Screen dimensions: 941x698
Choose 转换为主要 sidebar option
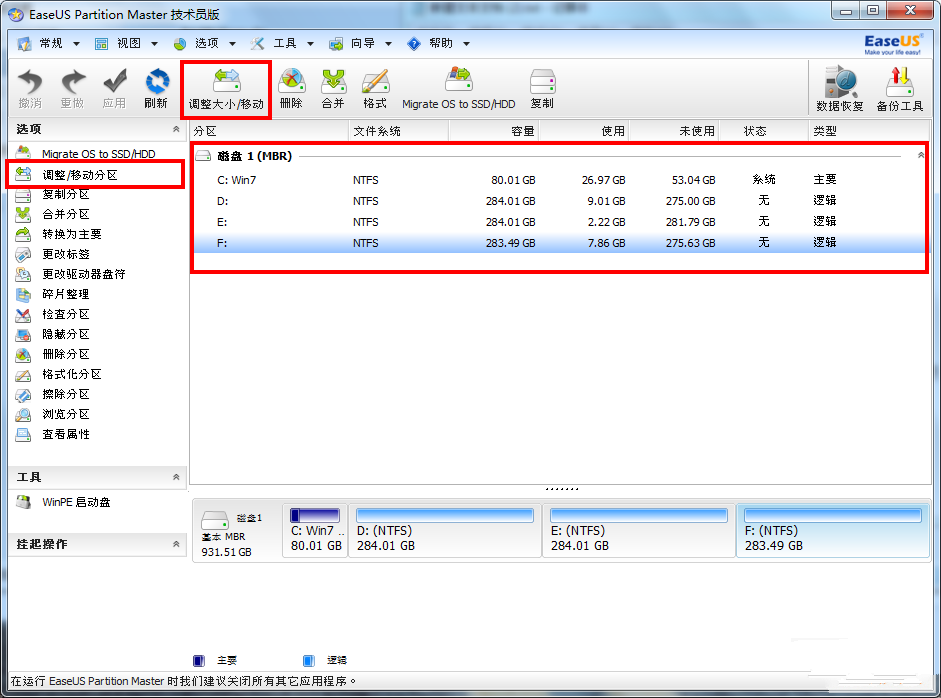point(59,234)
